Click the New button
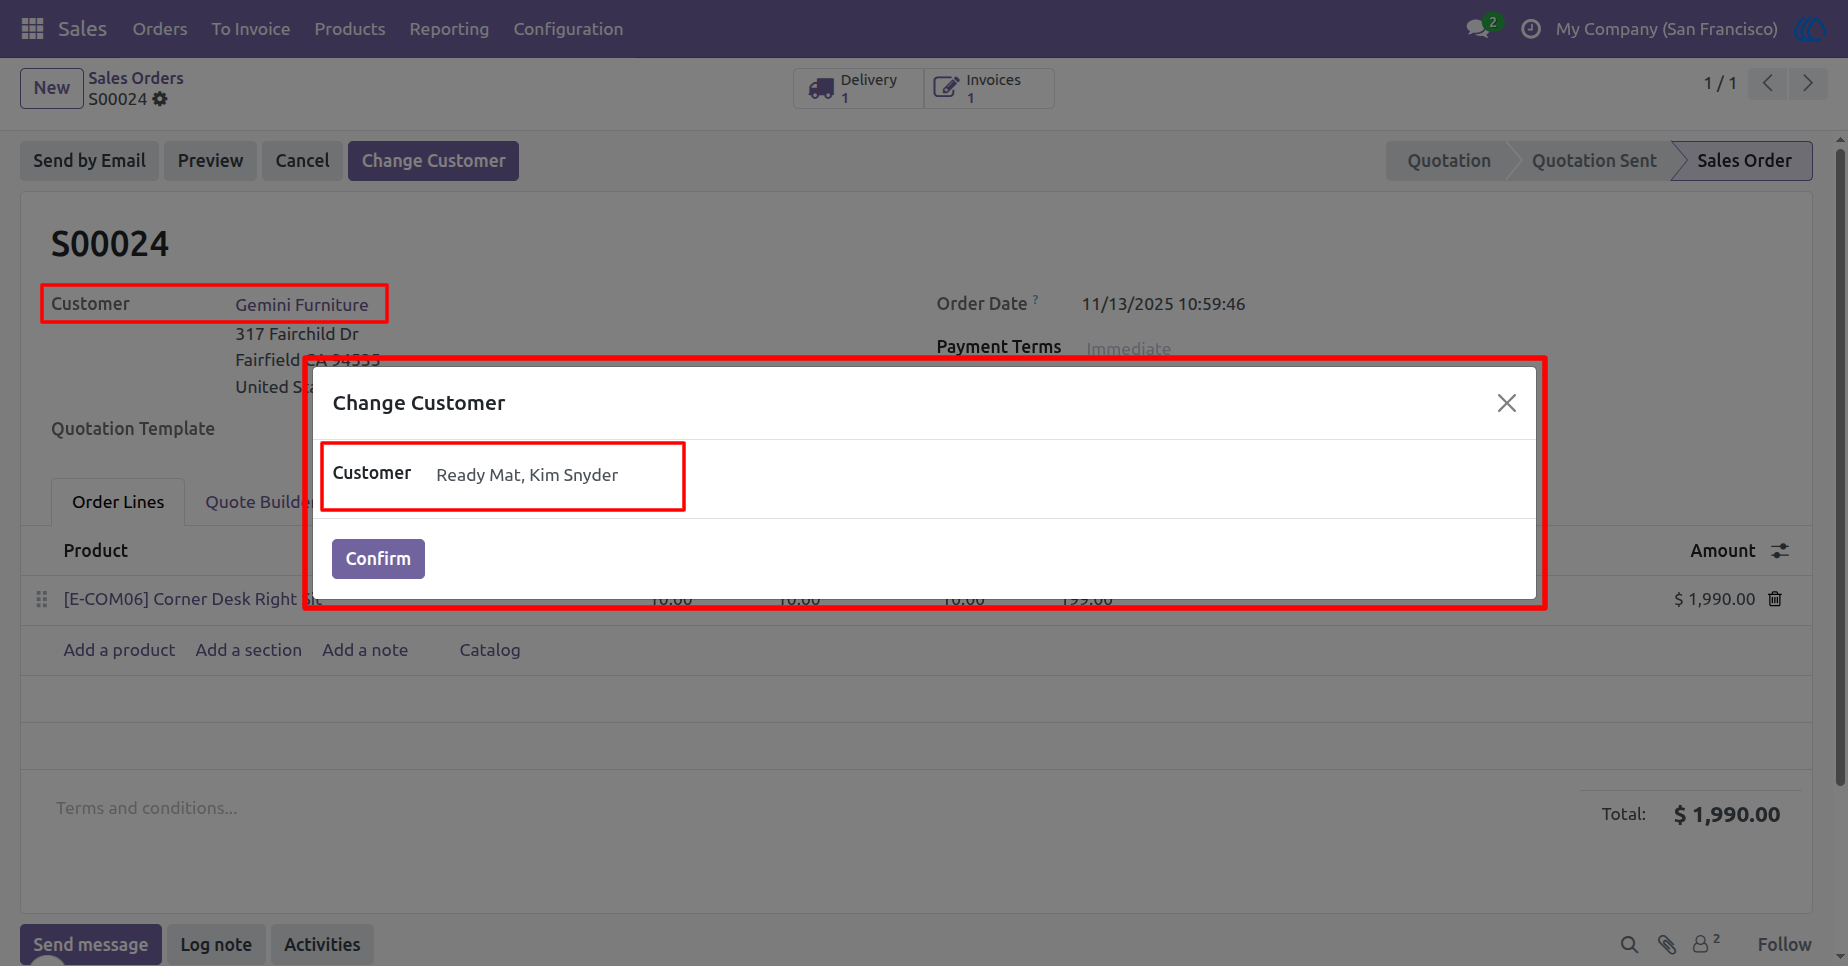Viewport: 1848px width, 966px height. (x=52, y=88)
